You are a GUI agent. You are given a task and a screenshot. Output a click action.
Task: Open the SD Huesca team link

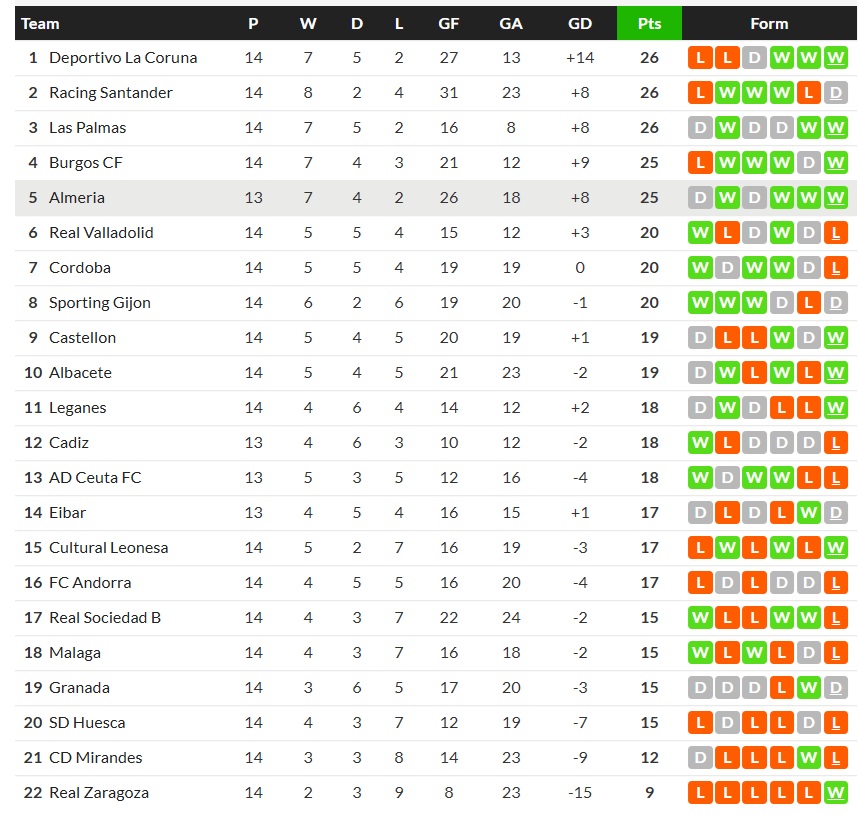point(87,723)
